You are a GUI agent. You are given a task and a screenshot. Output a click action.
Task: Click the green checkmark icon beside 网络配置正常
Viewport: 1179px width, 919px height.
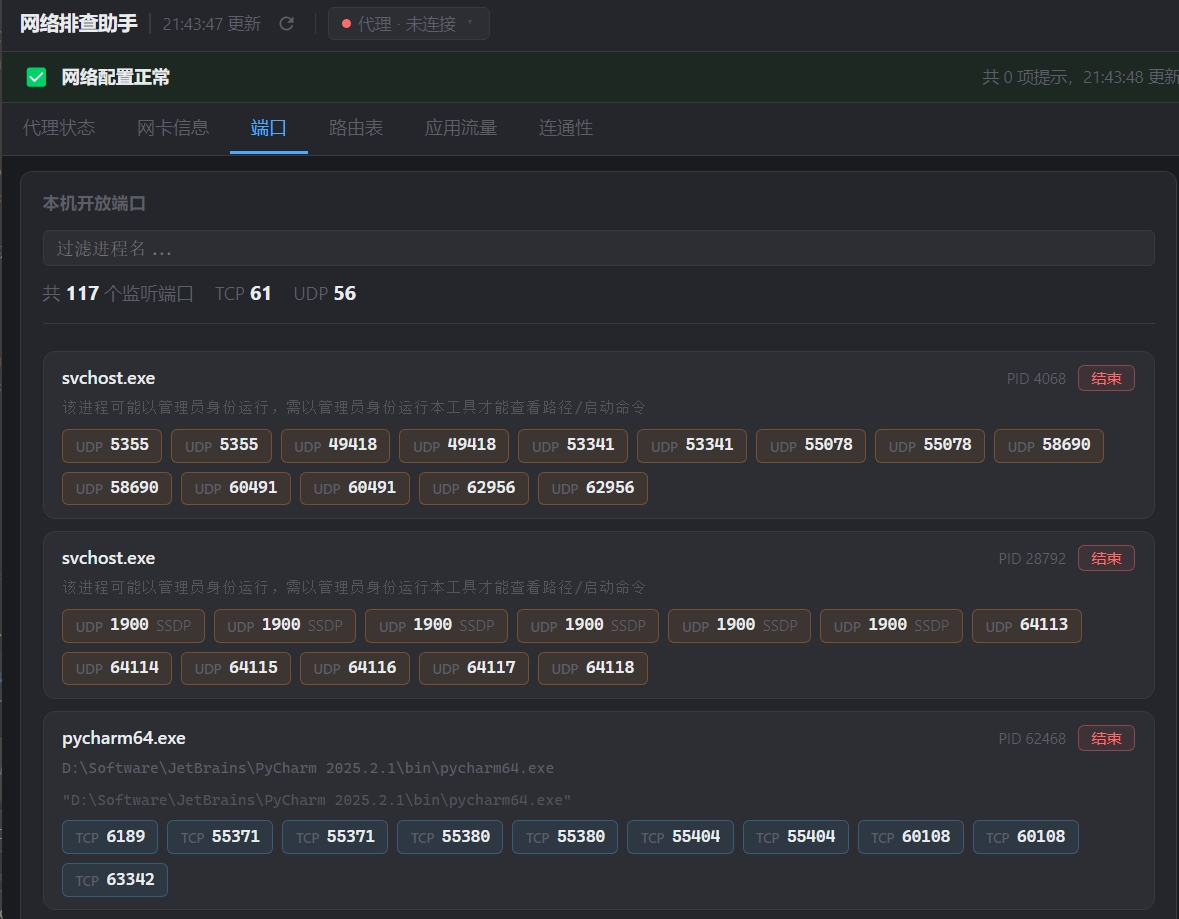[36, 77]
